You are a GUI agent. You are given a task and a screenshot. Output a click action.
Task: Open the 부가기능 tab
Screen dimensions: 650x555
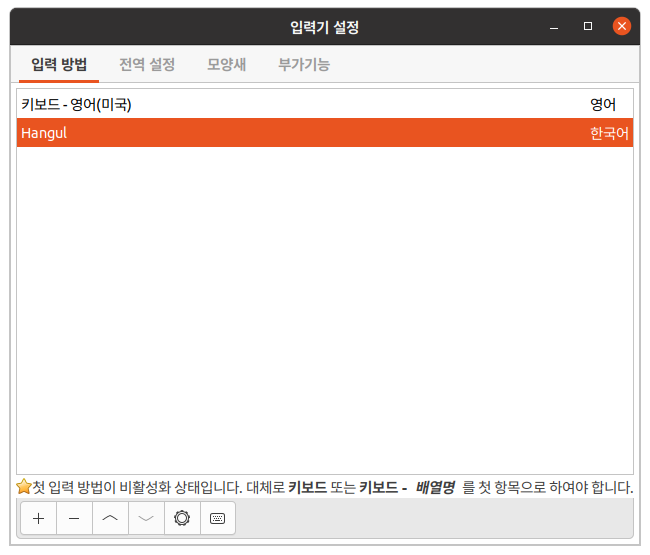(304, 64)
